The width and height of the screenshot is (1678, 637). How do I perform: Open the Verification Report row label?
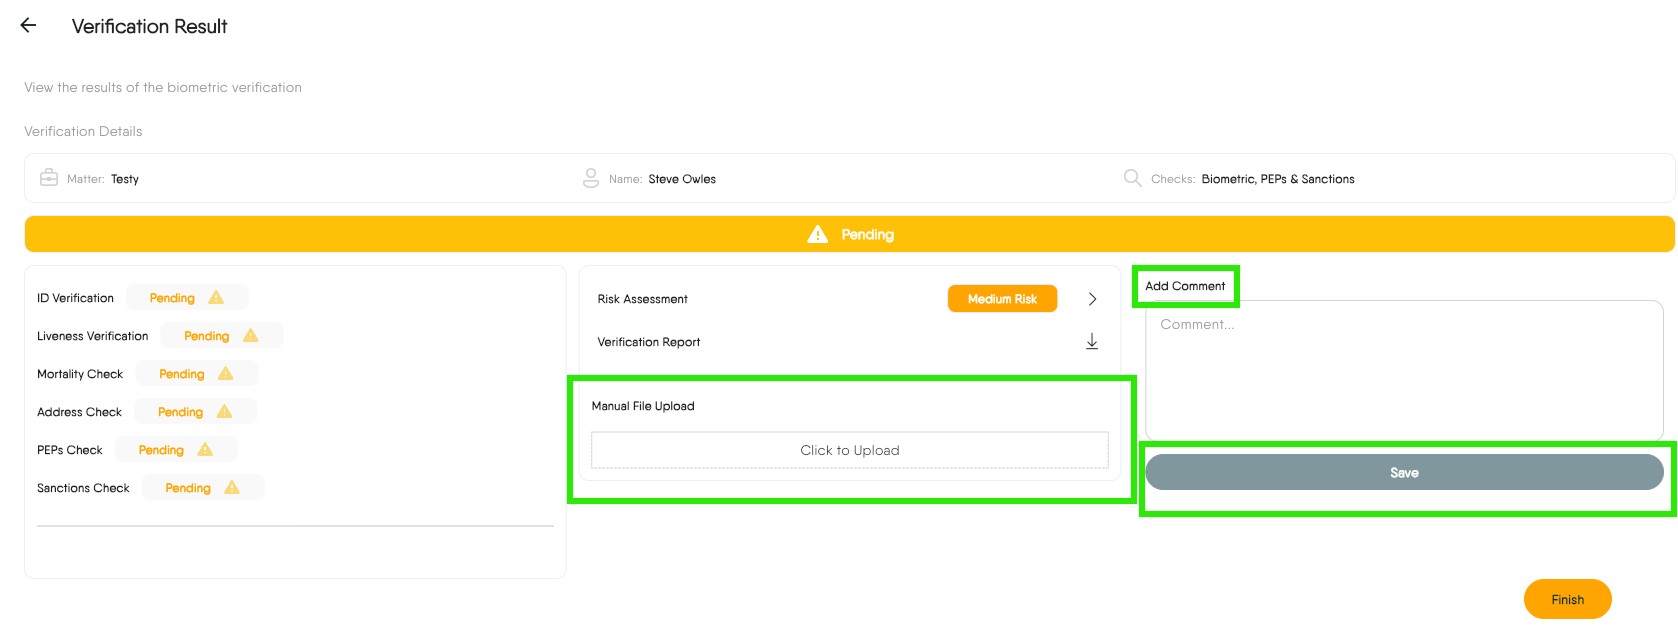pyautogui.click(x=649, y=342)
